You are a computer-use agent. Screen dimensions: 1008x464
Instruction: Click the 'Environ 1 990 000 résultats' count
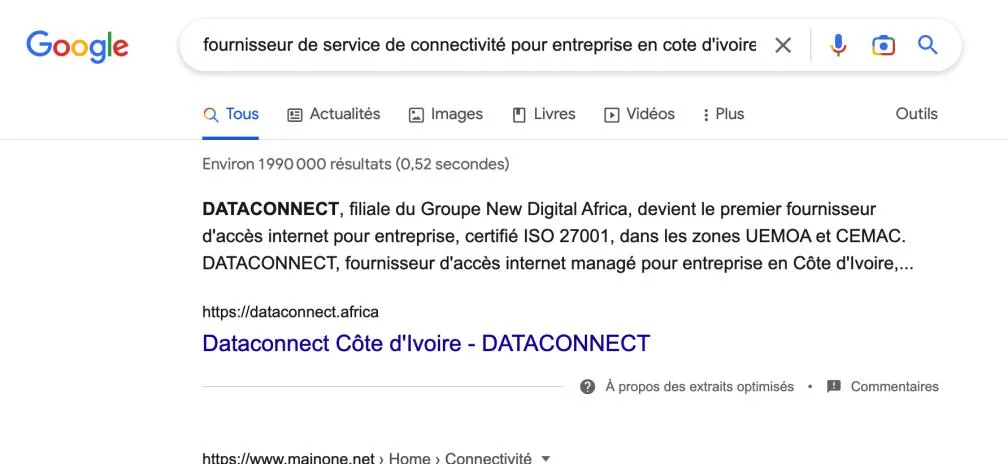356,165
